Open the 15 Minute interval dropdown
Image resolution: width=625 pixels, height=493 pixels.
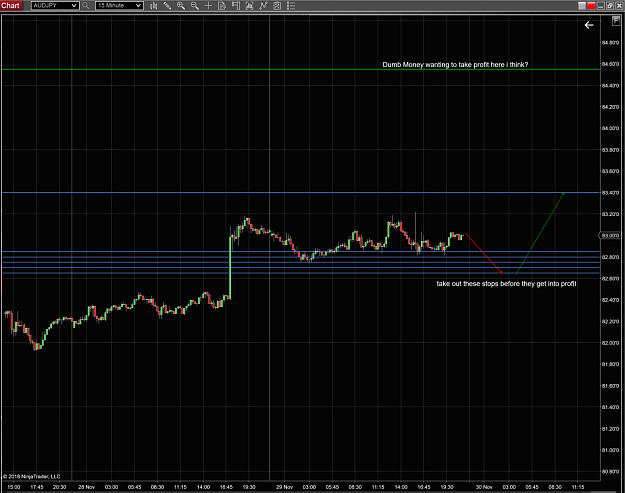coord(119,6)
